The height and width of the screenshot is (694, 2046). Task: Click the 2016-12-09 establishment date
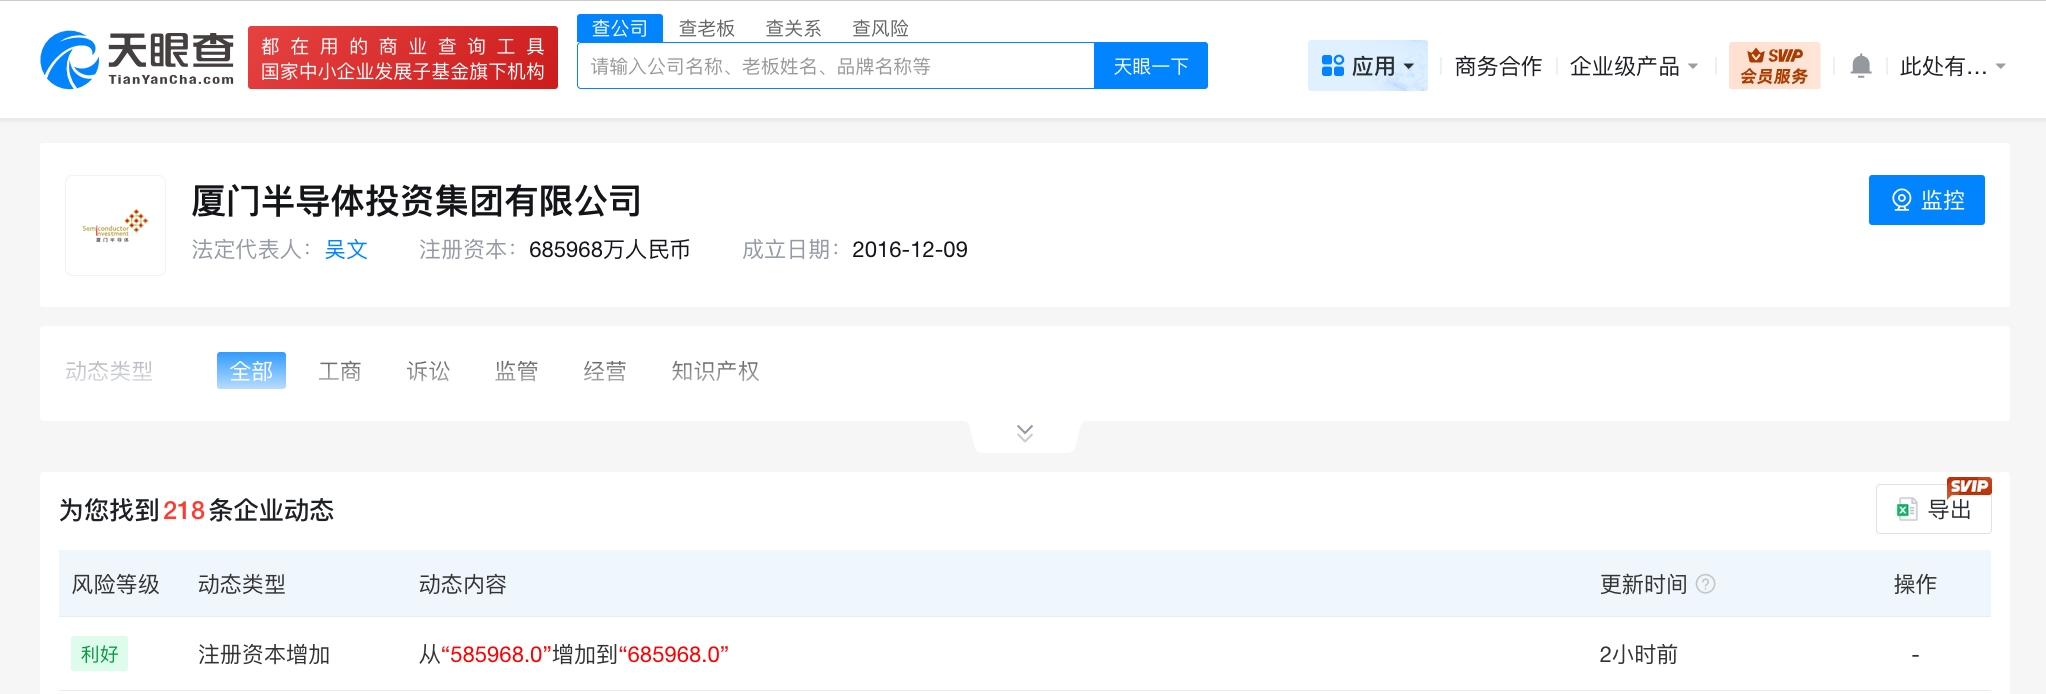(x=910, y=249)
